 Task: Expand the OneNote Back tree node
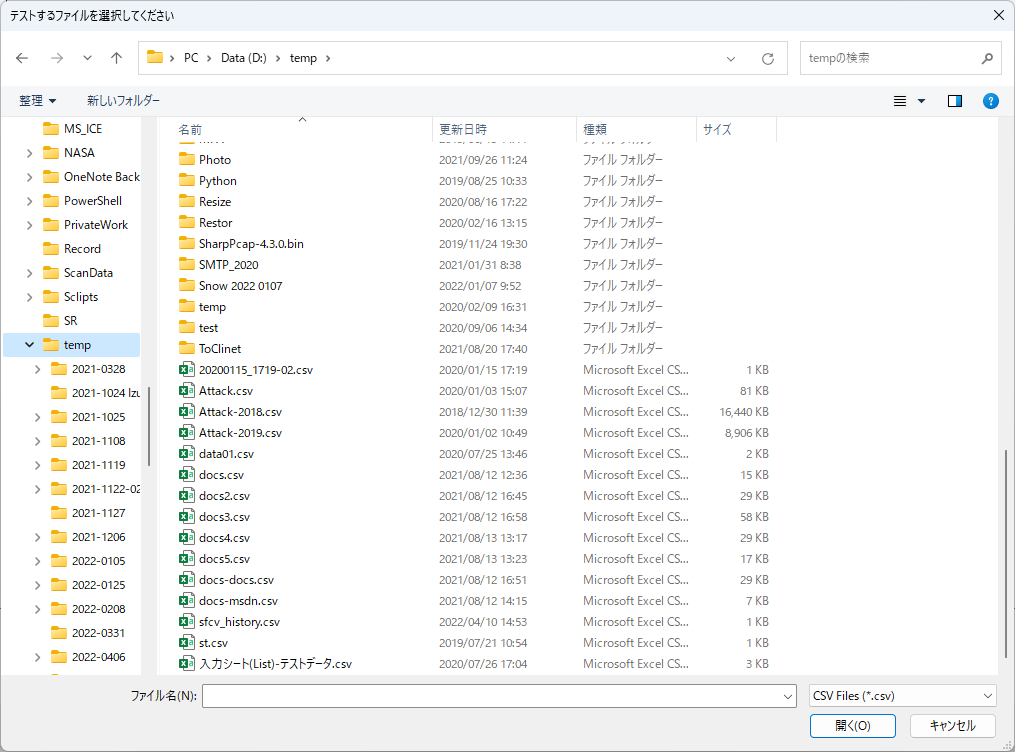[29, 177]
